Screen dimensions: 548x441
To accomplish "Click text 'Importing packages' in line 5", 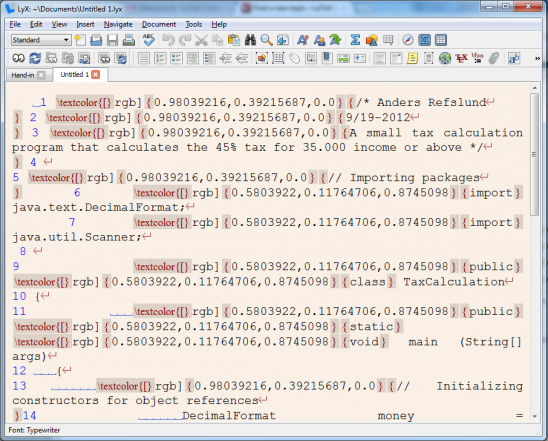I will pyautogui.click(x=415, y=178).
